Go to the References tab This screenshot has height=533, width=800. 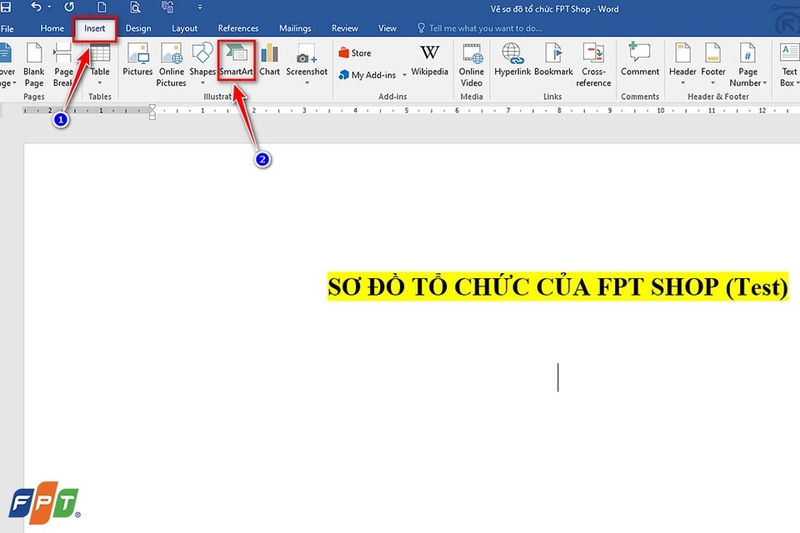pyautogui.click(x=238, y=29)
